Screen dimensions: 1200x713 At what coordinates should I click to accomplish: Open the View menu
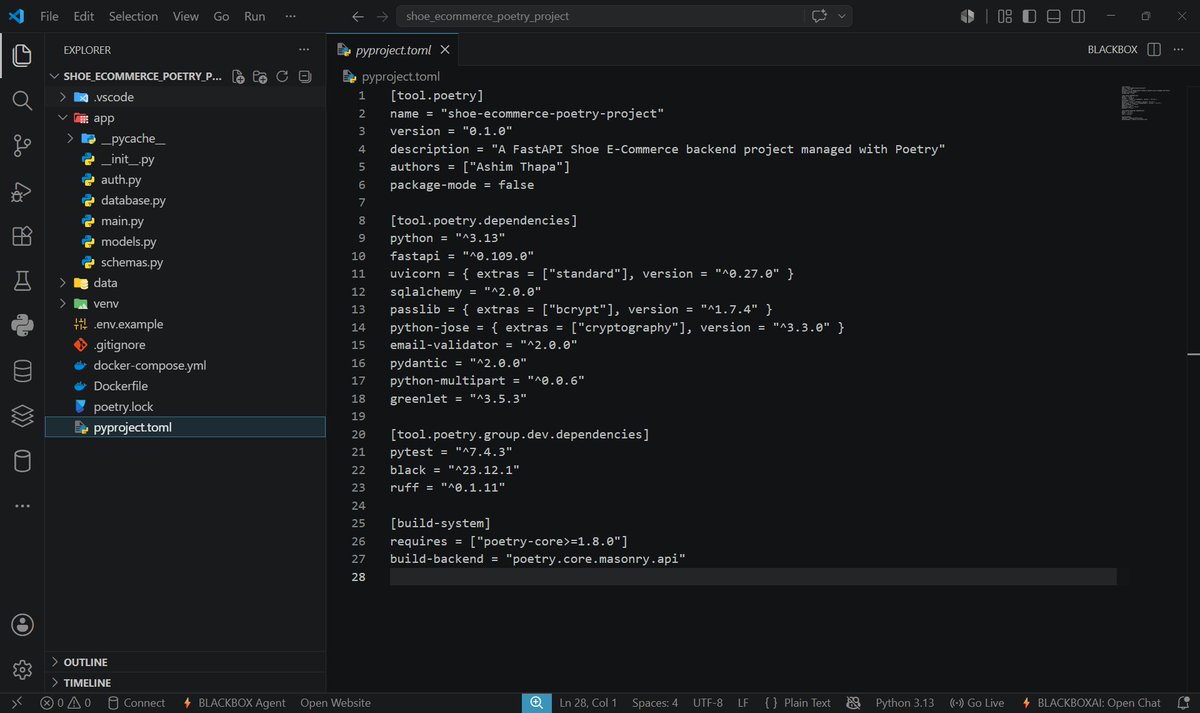point(186,16)
